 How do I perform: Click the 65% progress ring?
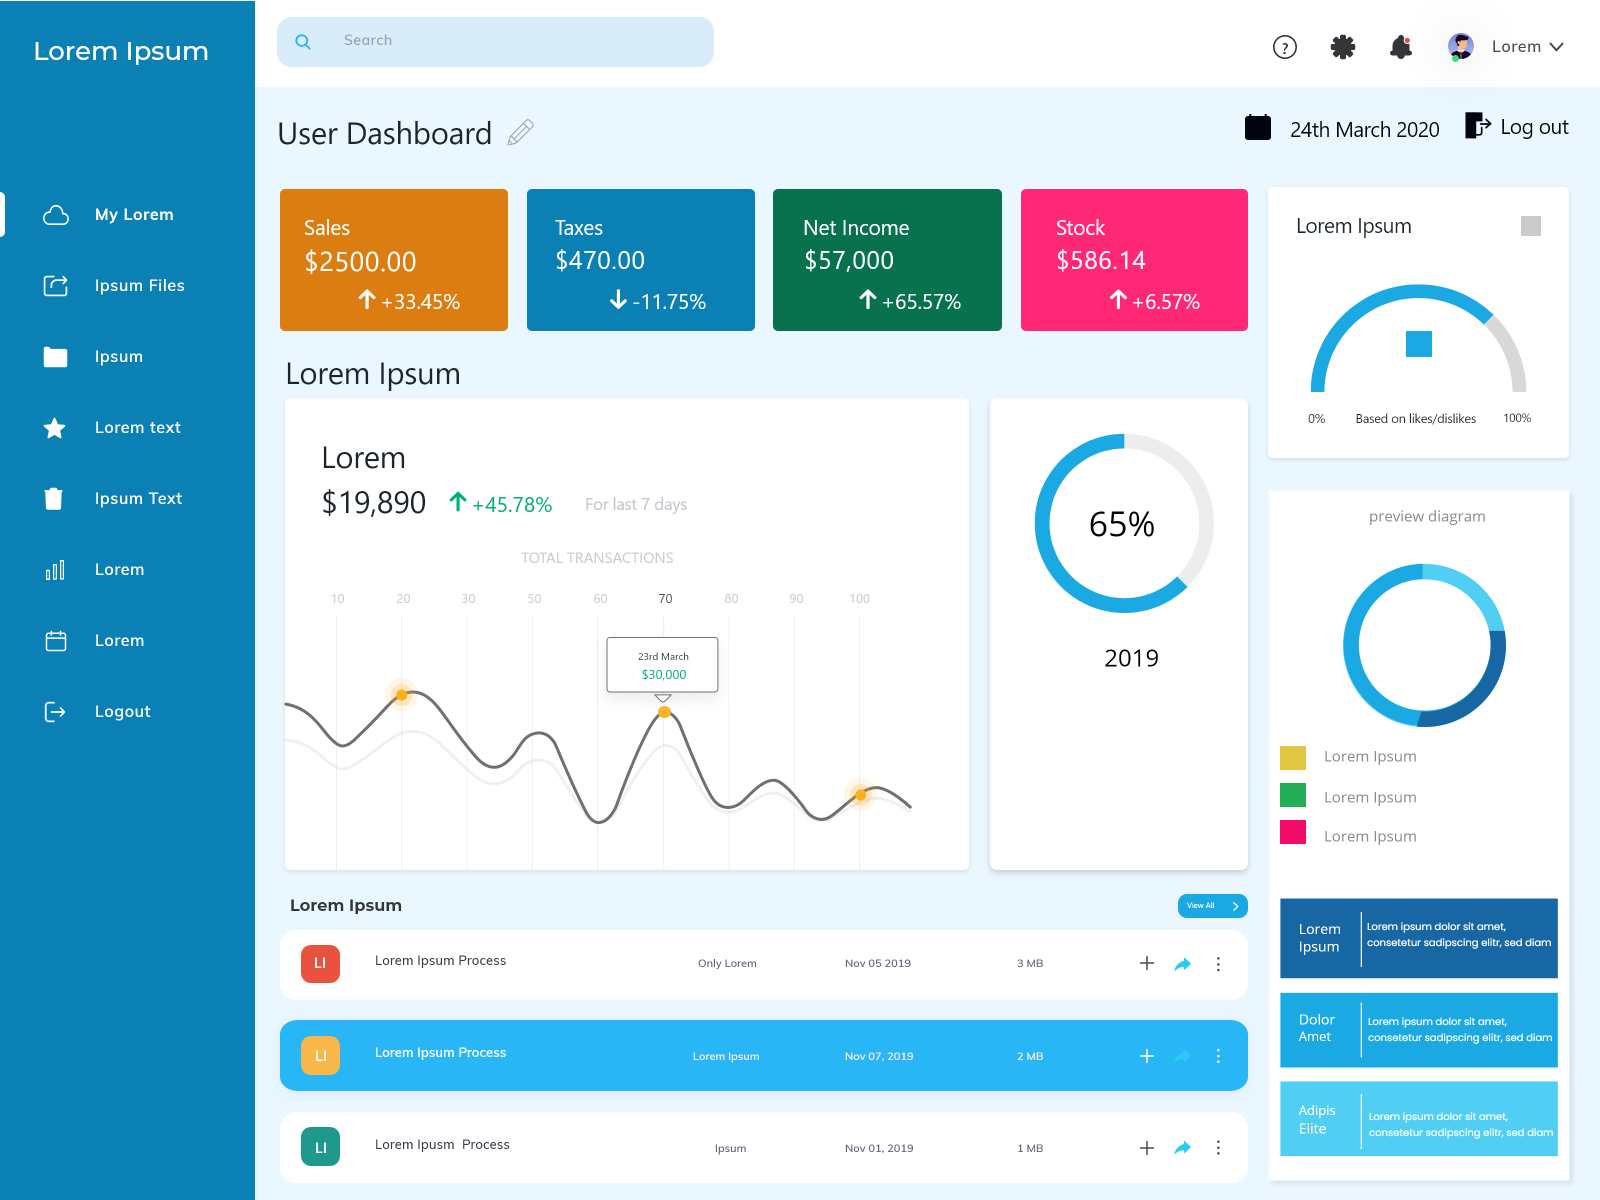click(1124, 523)
